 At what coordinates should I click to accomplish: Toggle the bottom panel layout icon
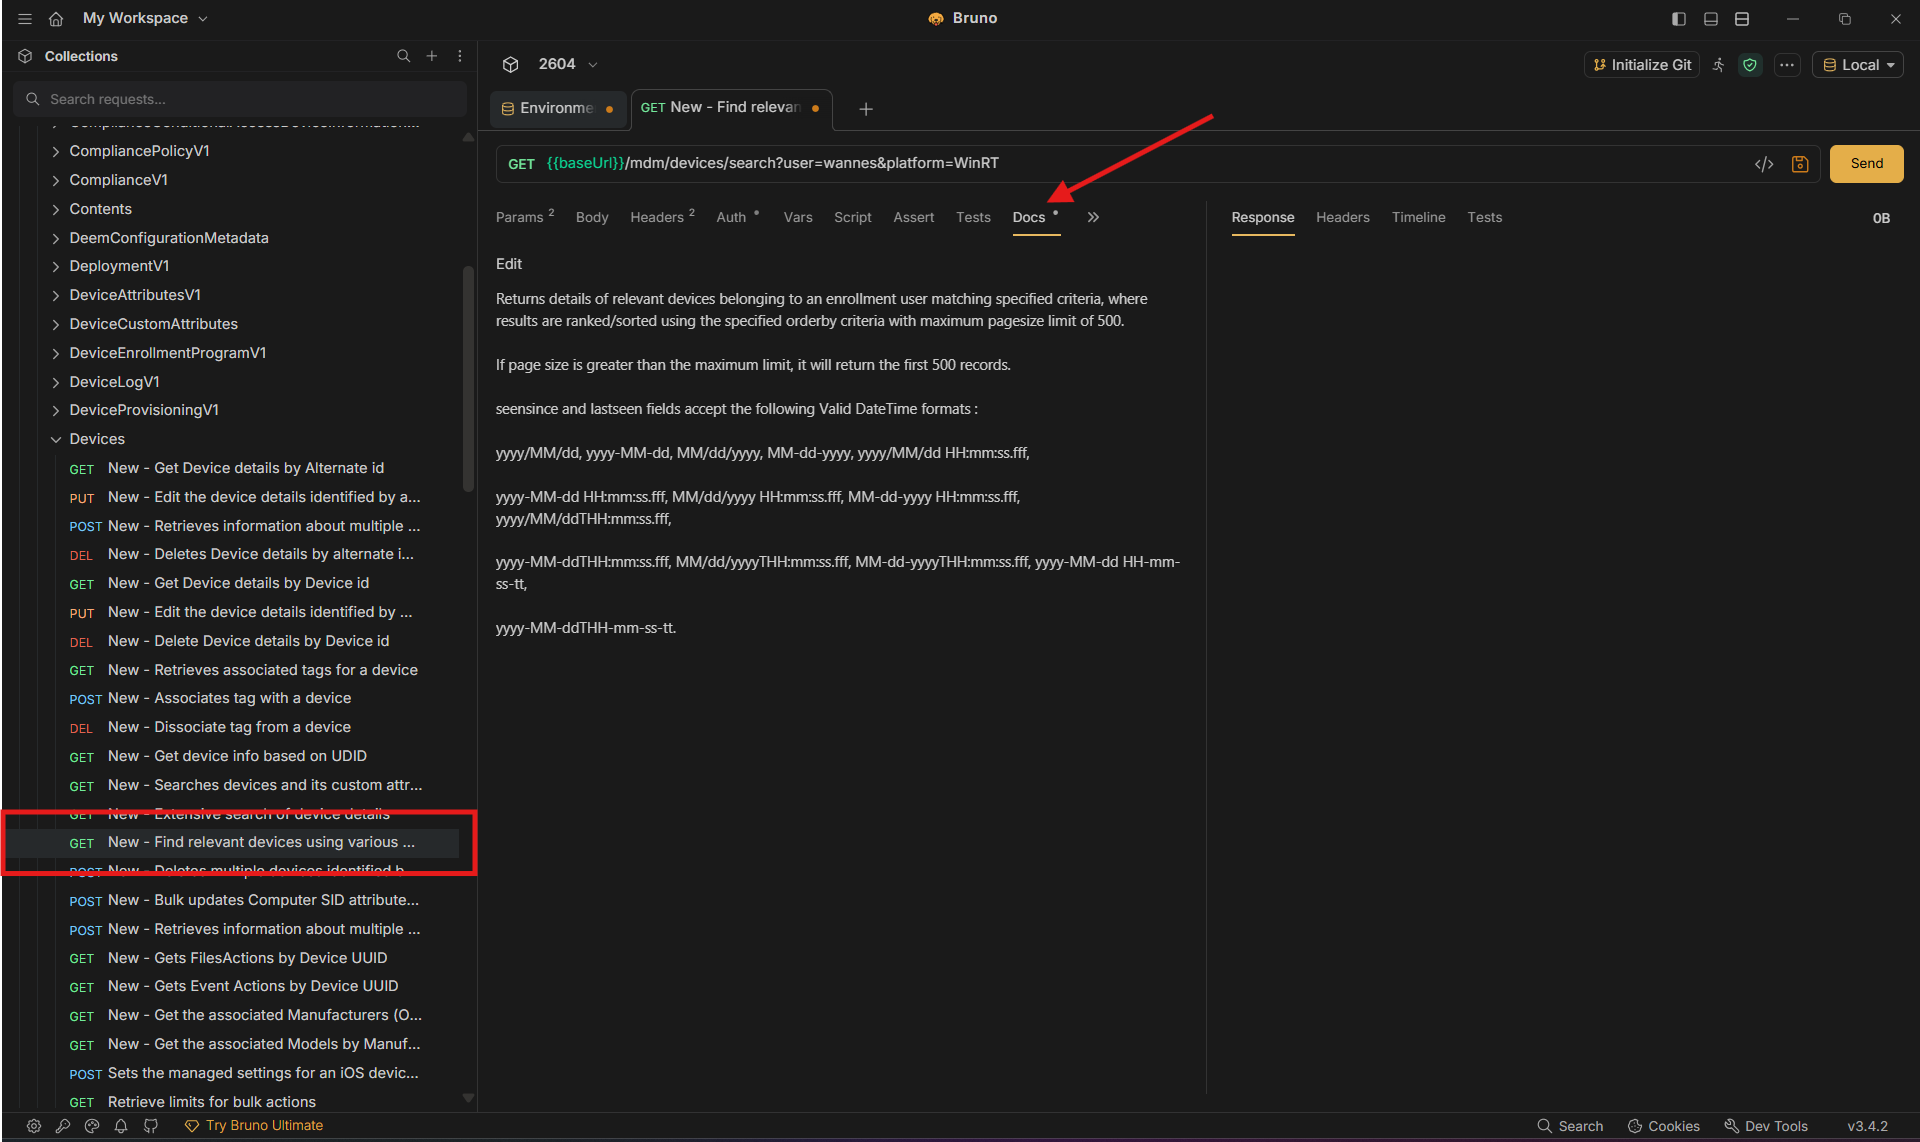[x=1711, y=19]
